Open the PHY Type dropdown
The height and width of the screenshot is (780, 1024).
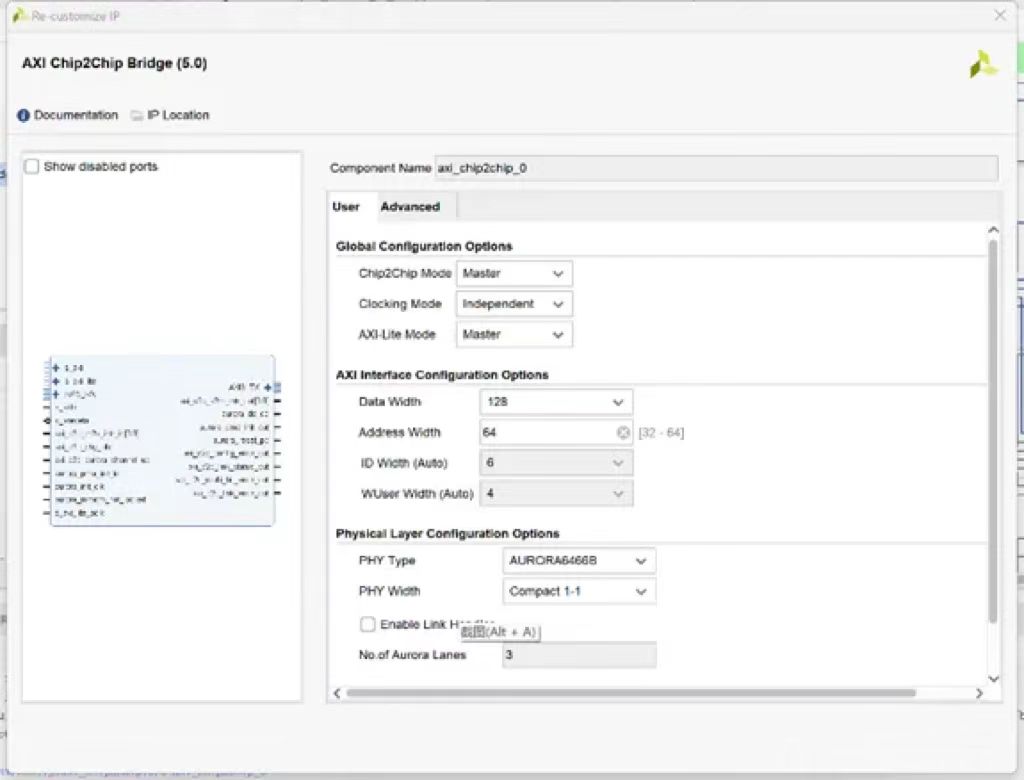(x=579, y=561)
